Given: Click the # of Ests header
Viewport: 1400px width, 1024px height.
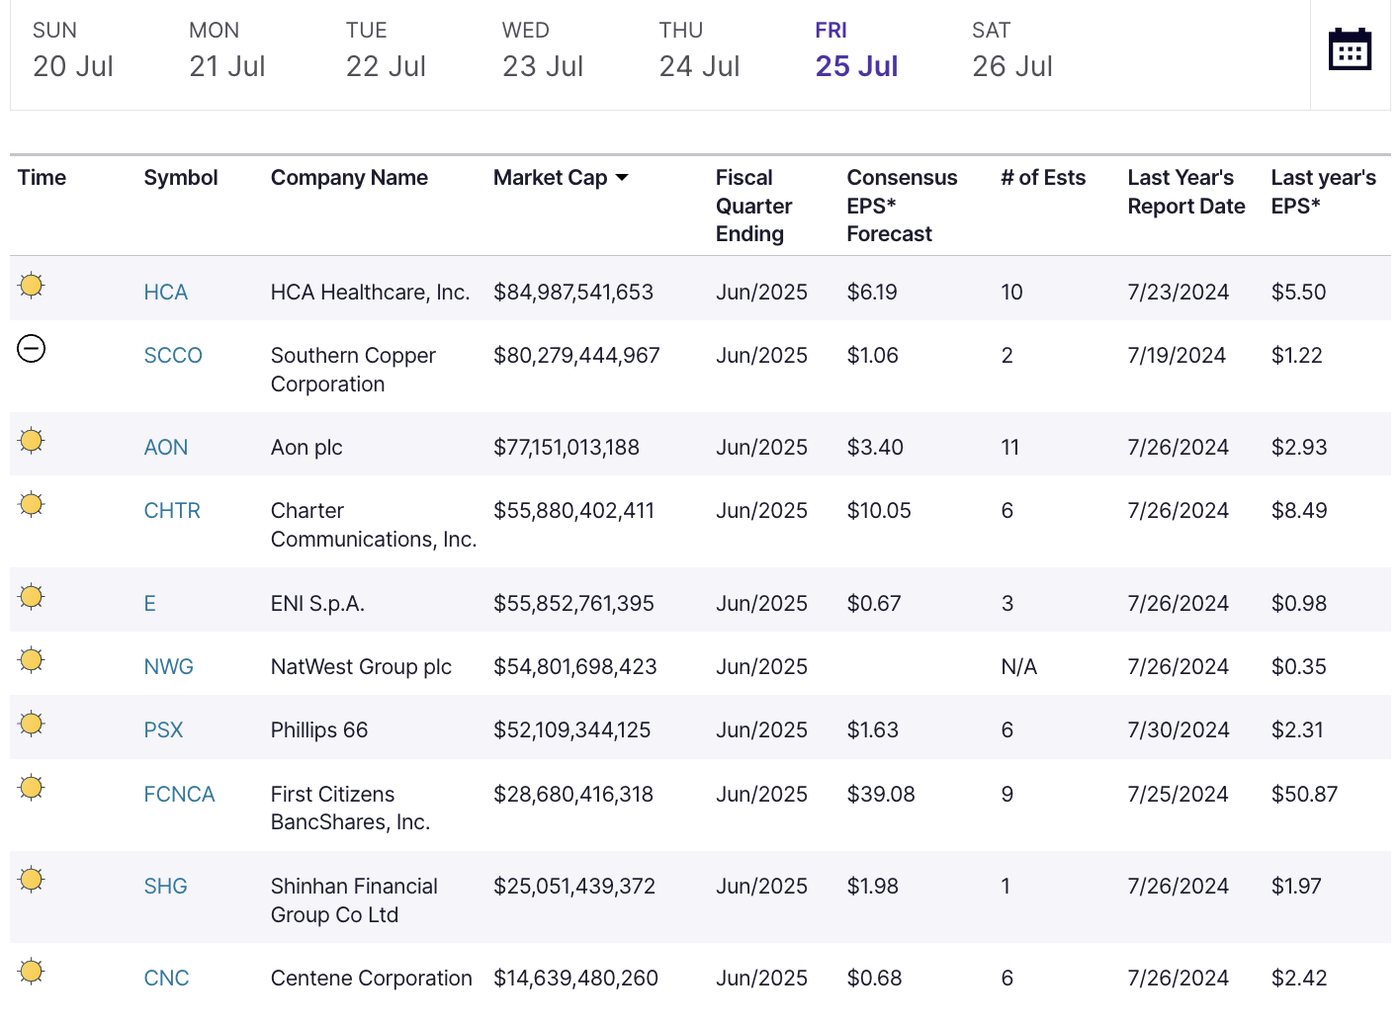Looking at the screenshot, I should point(1043,178).
